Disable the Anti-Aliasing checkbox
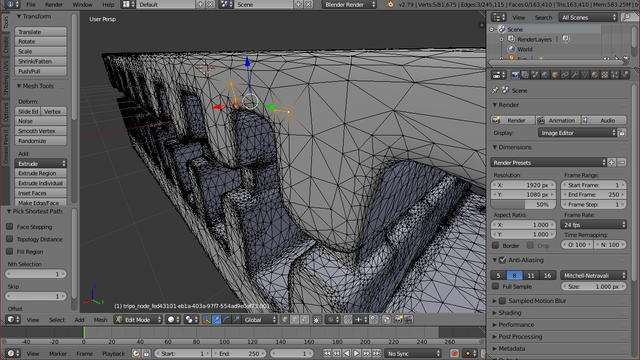This screenshot has height=360, width=640. coord(503,260)
